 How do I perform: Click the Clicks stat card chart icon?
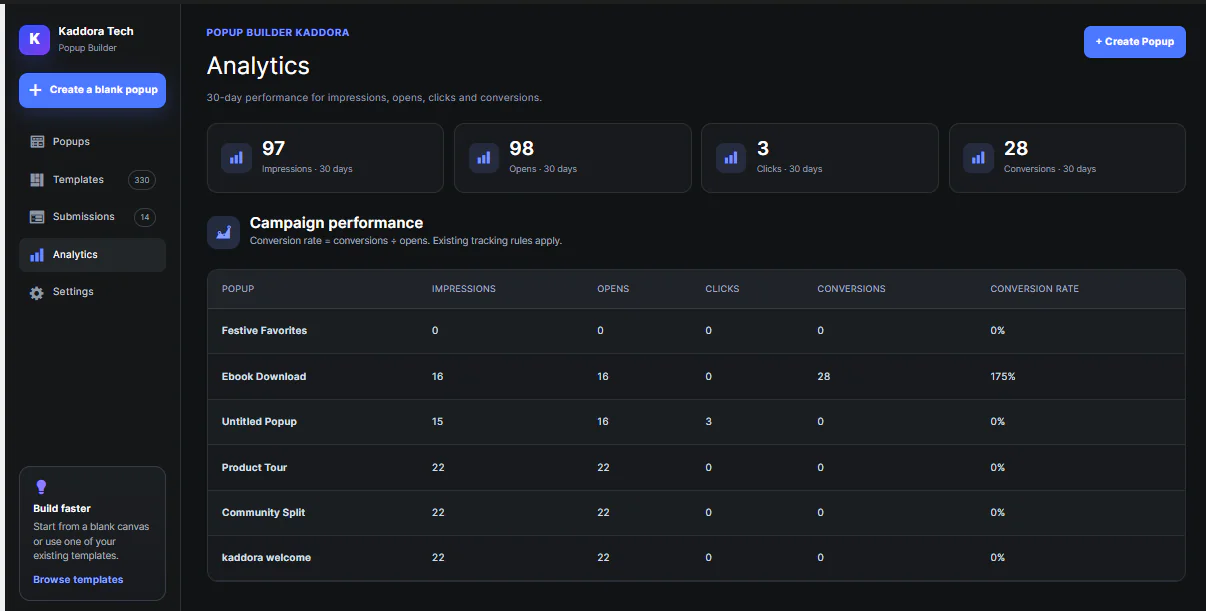731,158
